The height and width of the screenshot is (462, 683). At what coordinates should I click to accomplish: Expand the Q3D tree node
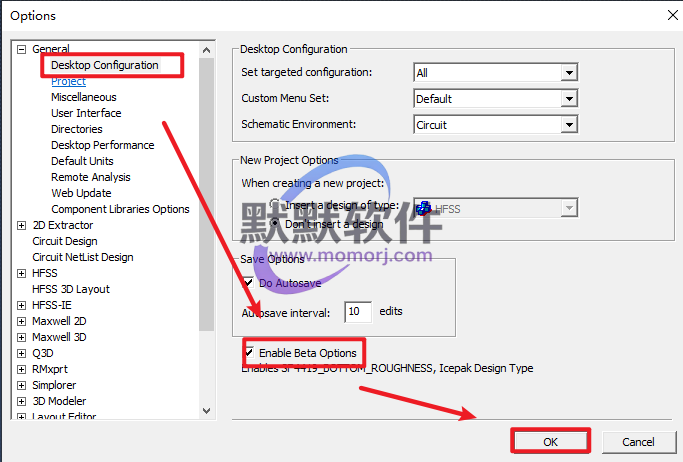tap(22, 353)
